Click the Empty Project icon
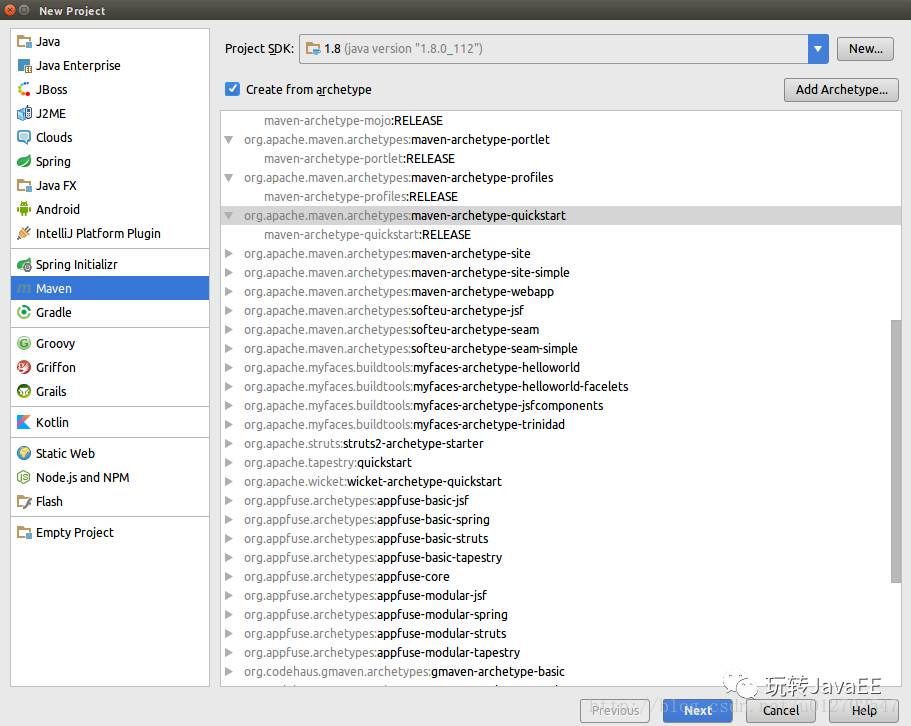The width and height of the screenshot is (911, 726). click(24, 533)
